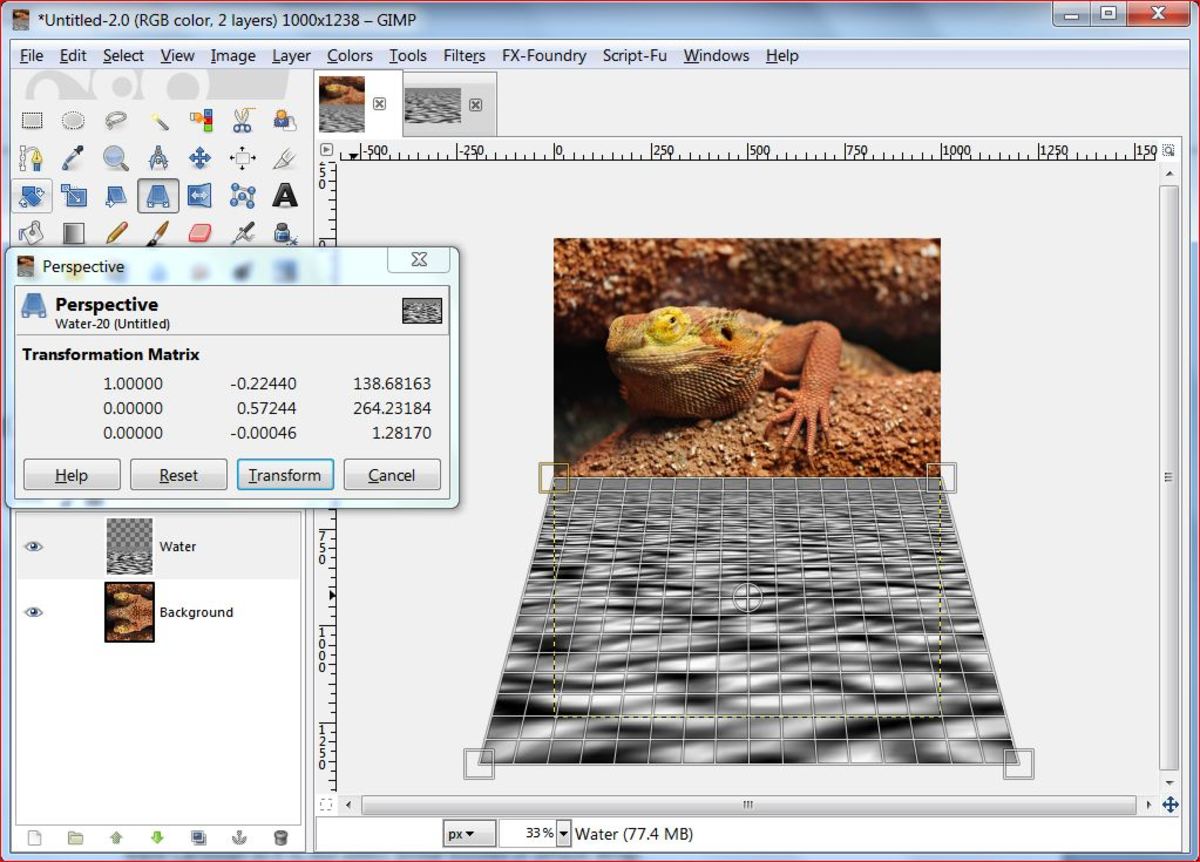Pick the Paths tool
The width and height of the screenshot is (1200, 862).
33,158
